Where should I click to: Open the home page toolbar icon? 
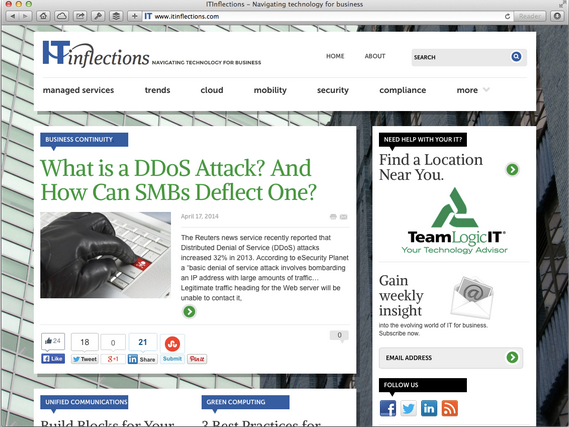(x=44, y=16)
